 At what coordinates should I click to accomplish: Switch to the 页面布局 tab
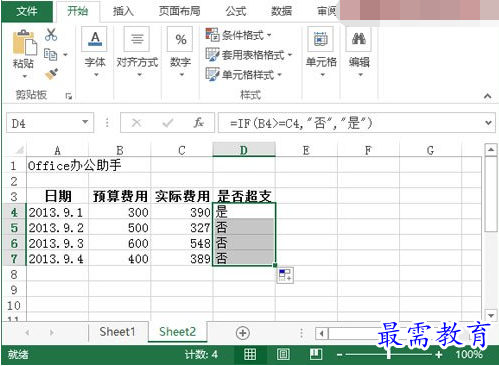point(179,11)
